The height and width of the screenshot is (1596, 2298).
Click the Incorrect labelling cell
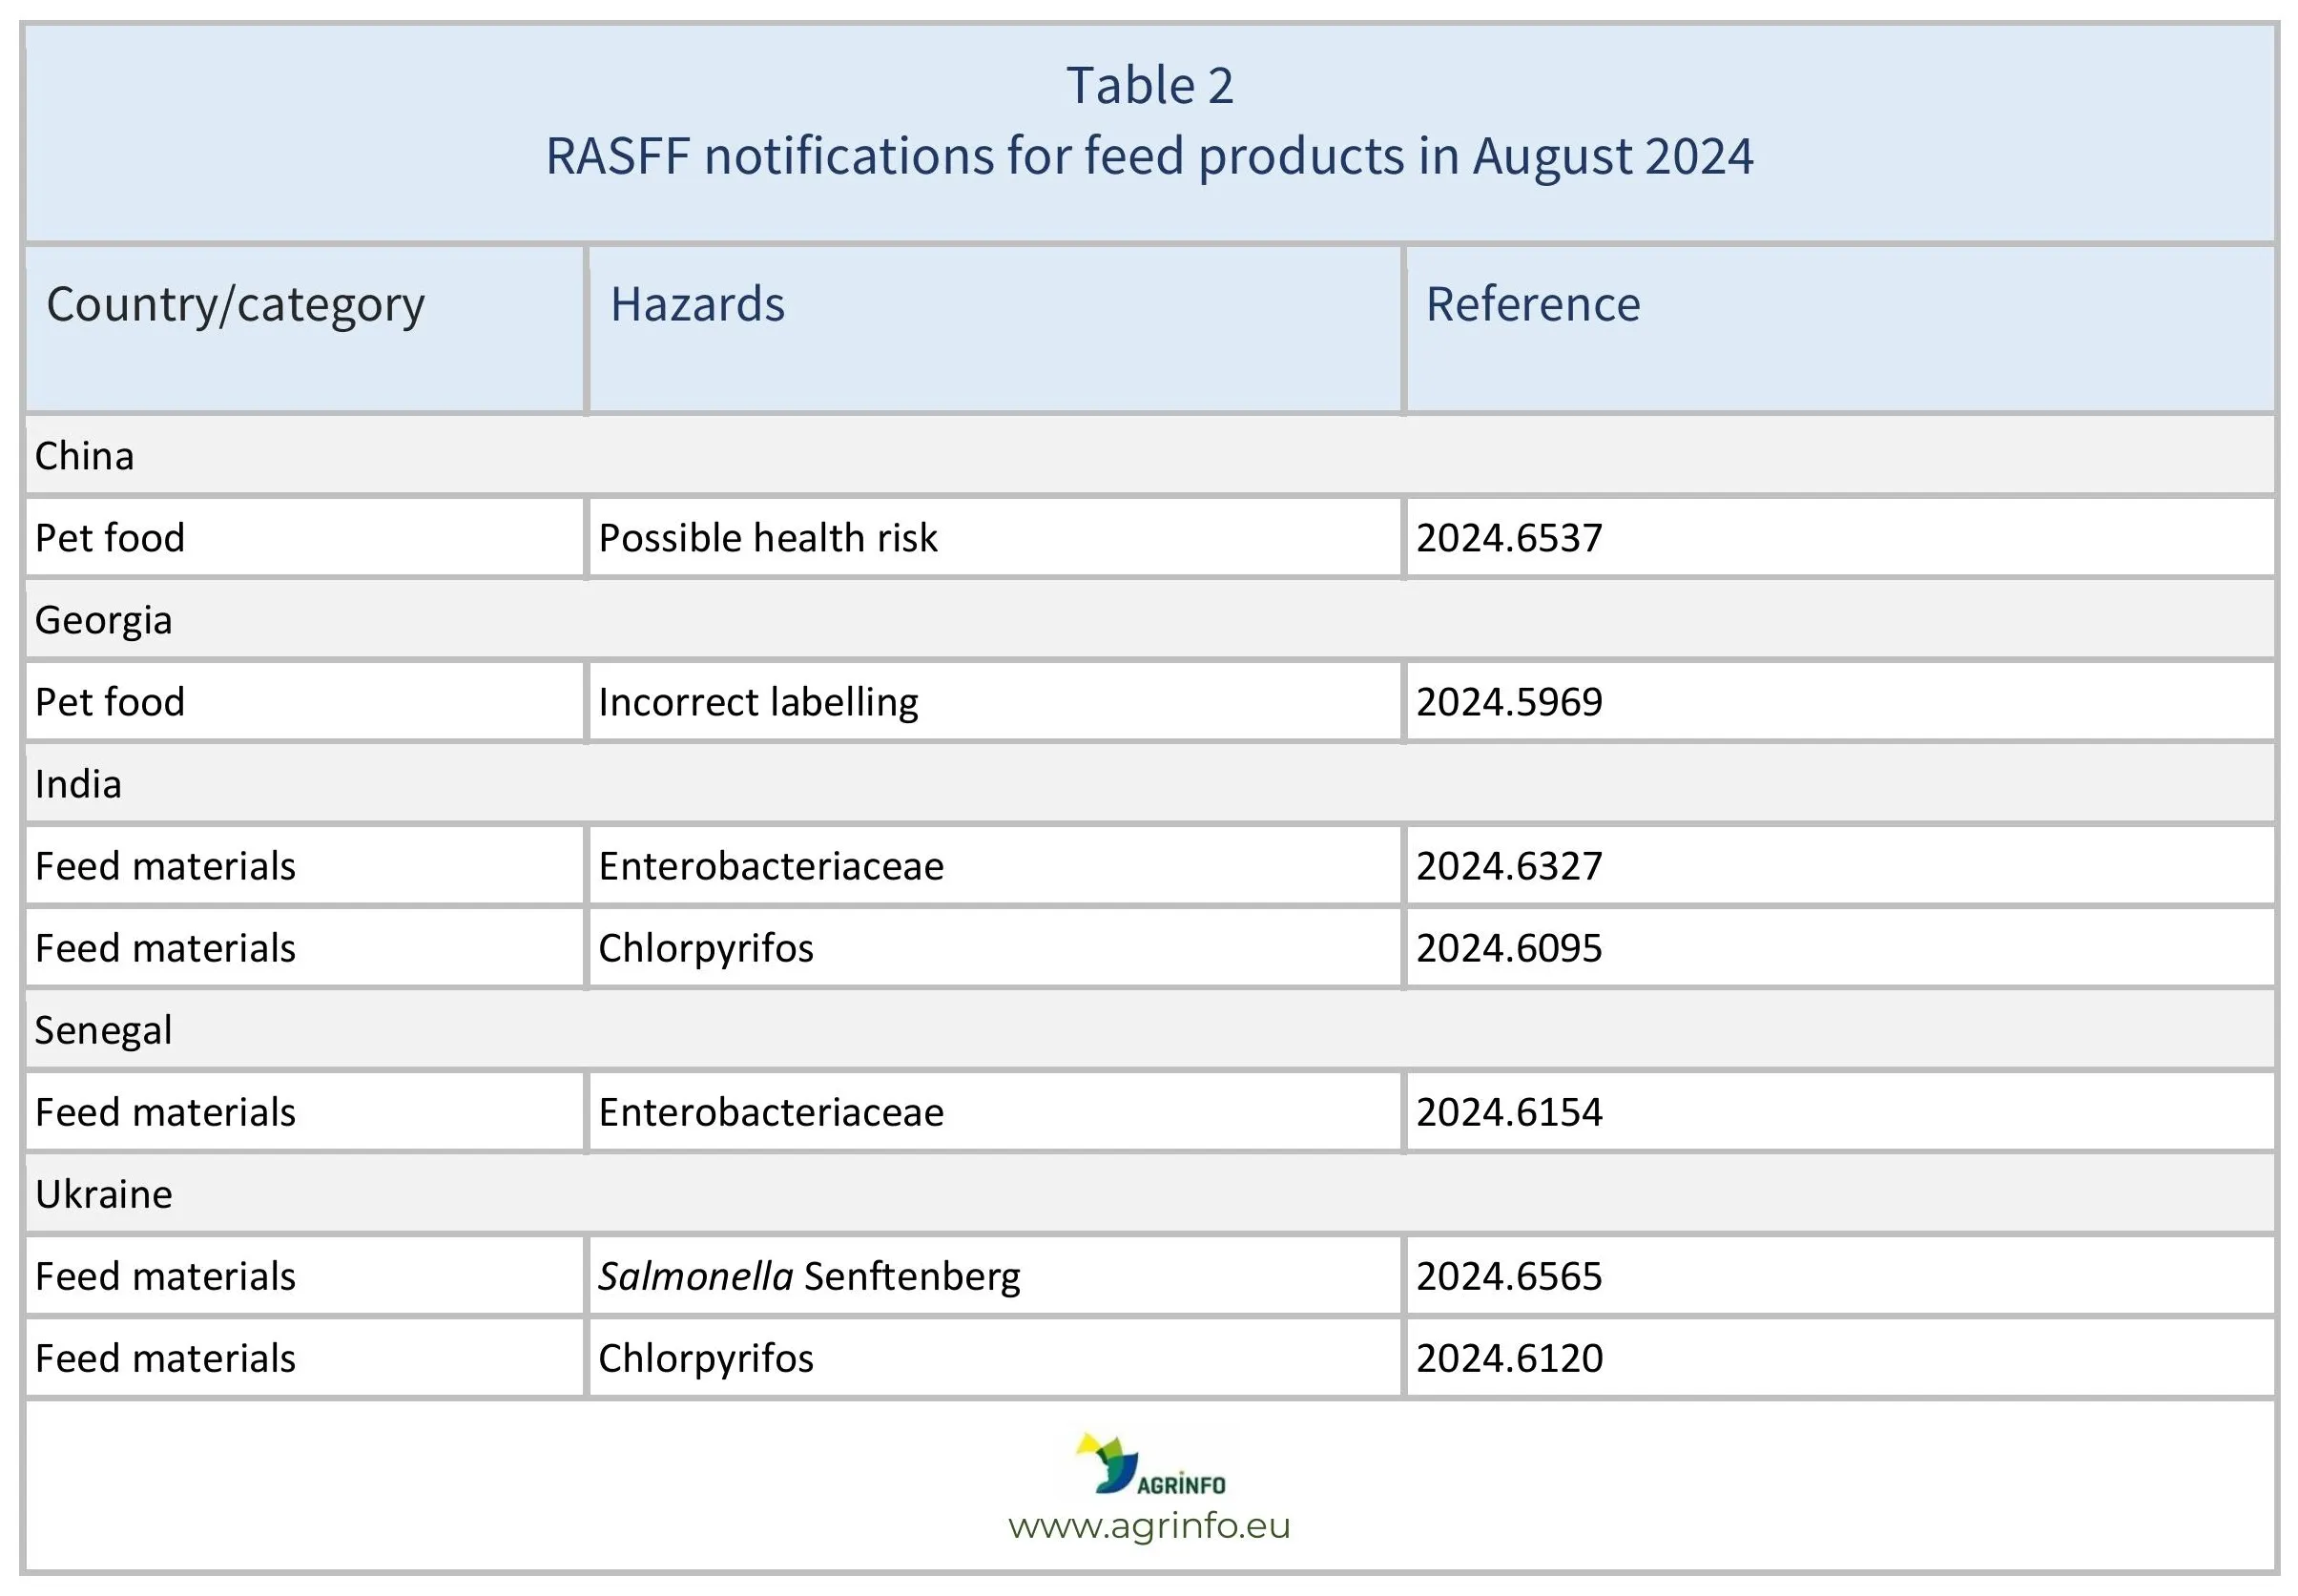[x=995, y=701]
